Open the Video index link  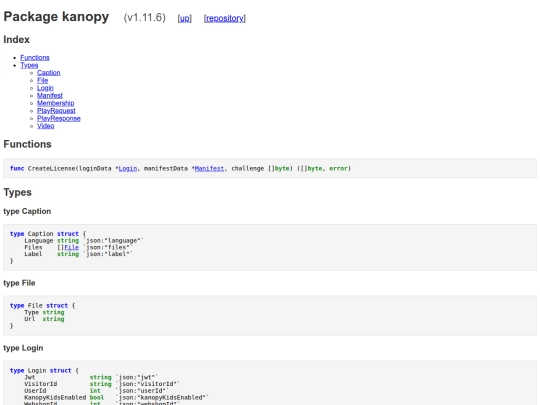(45, 126)
